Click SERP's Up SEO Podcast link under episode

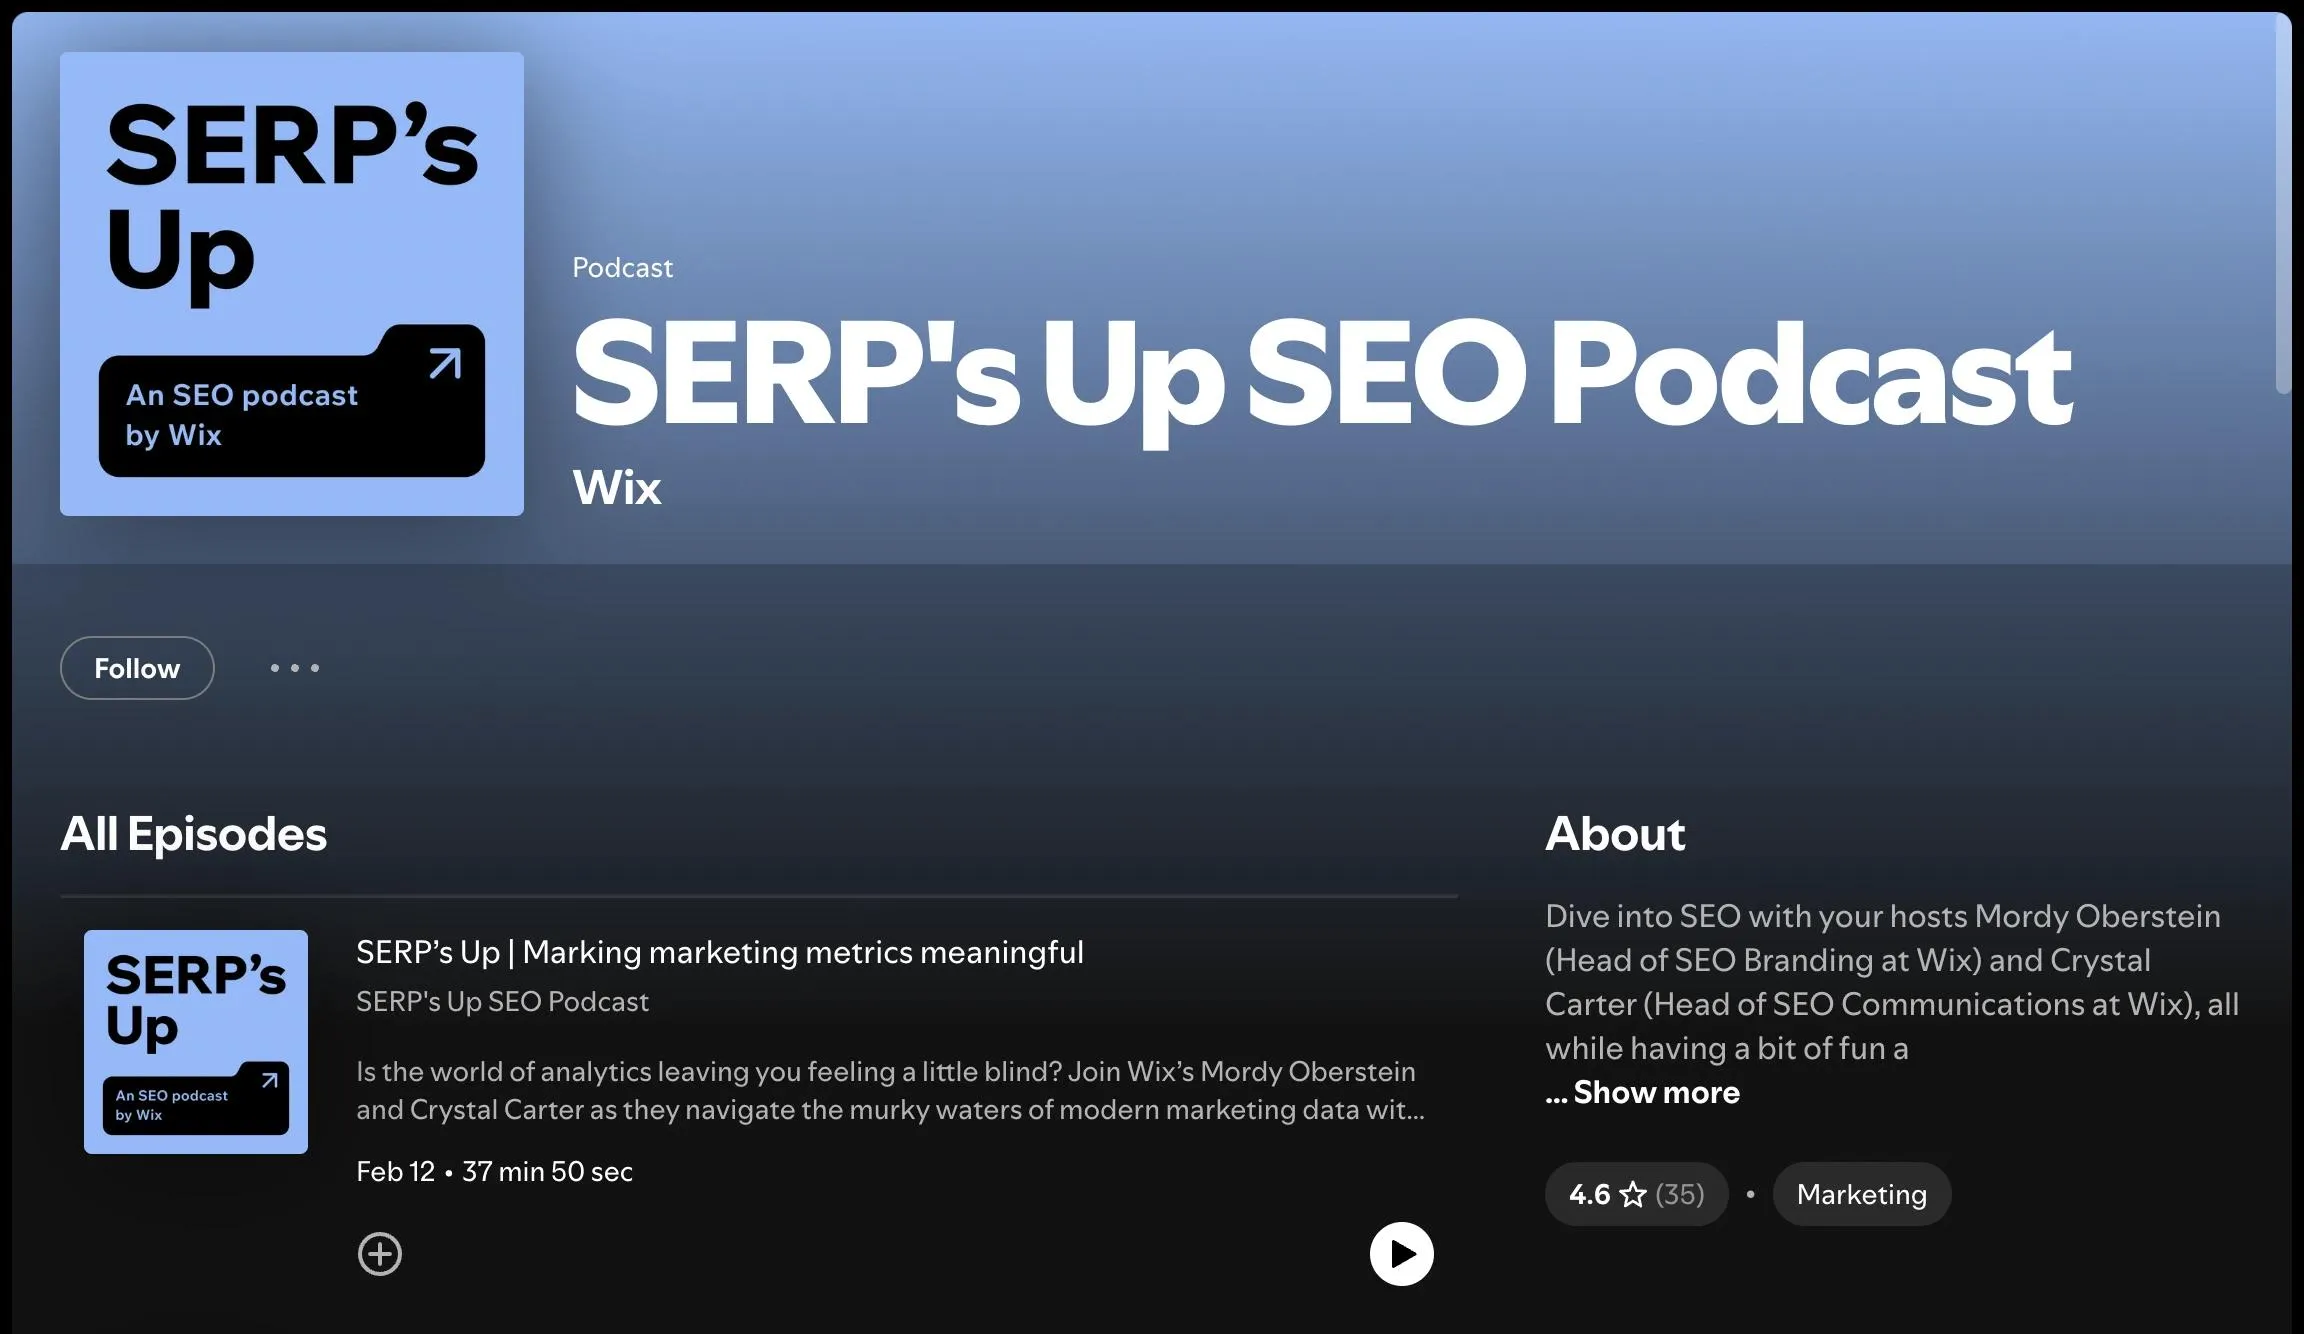[x=502, y=1002]
